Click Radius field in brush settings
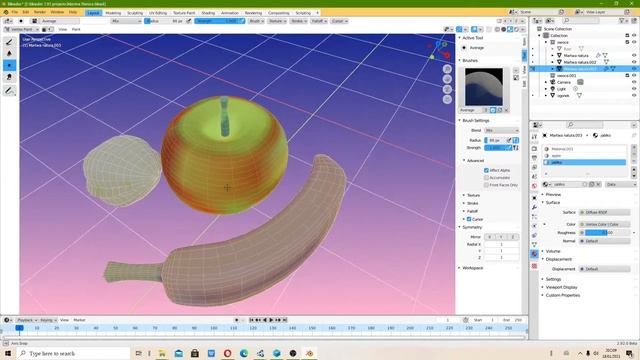This screenshot has width=640, height=360. (x=495, y=140)
